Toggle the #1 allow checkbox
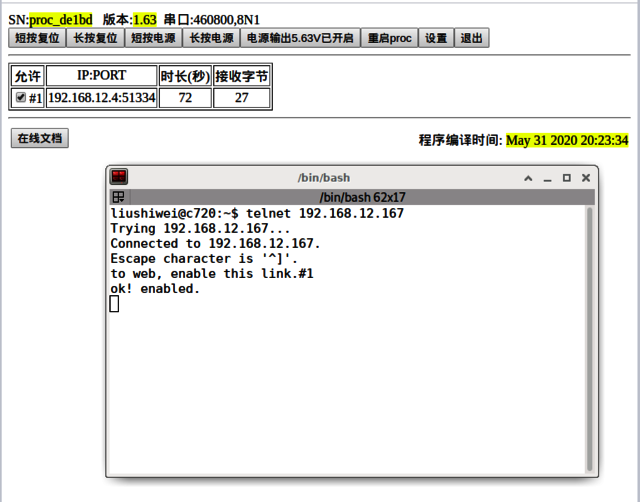This screenshot has width=640, height=502. pos(21,98)
